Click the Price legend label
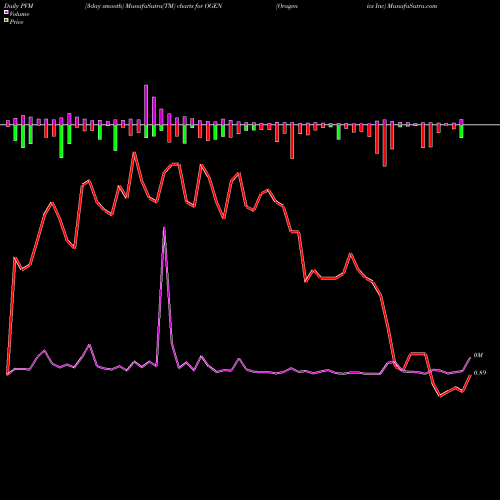The height and width of the screenshot is (500, 500). click(x=16, y=22)
